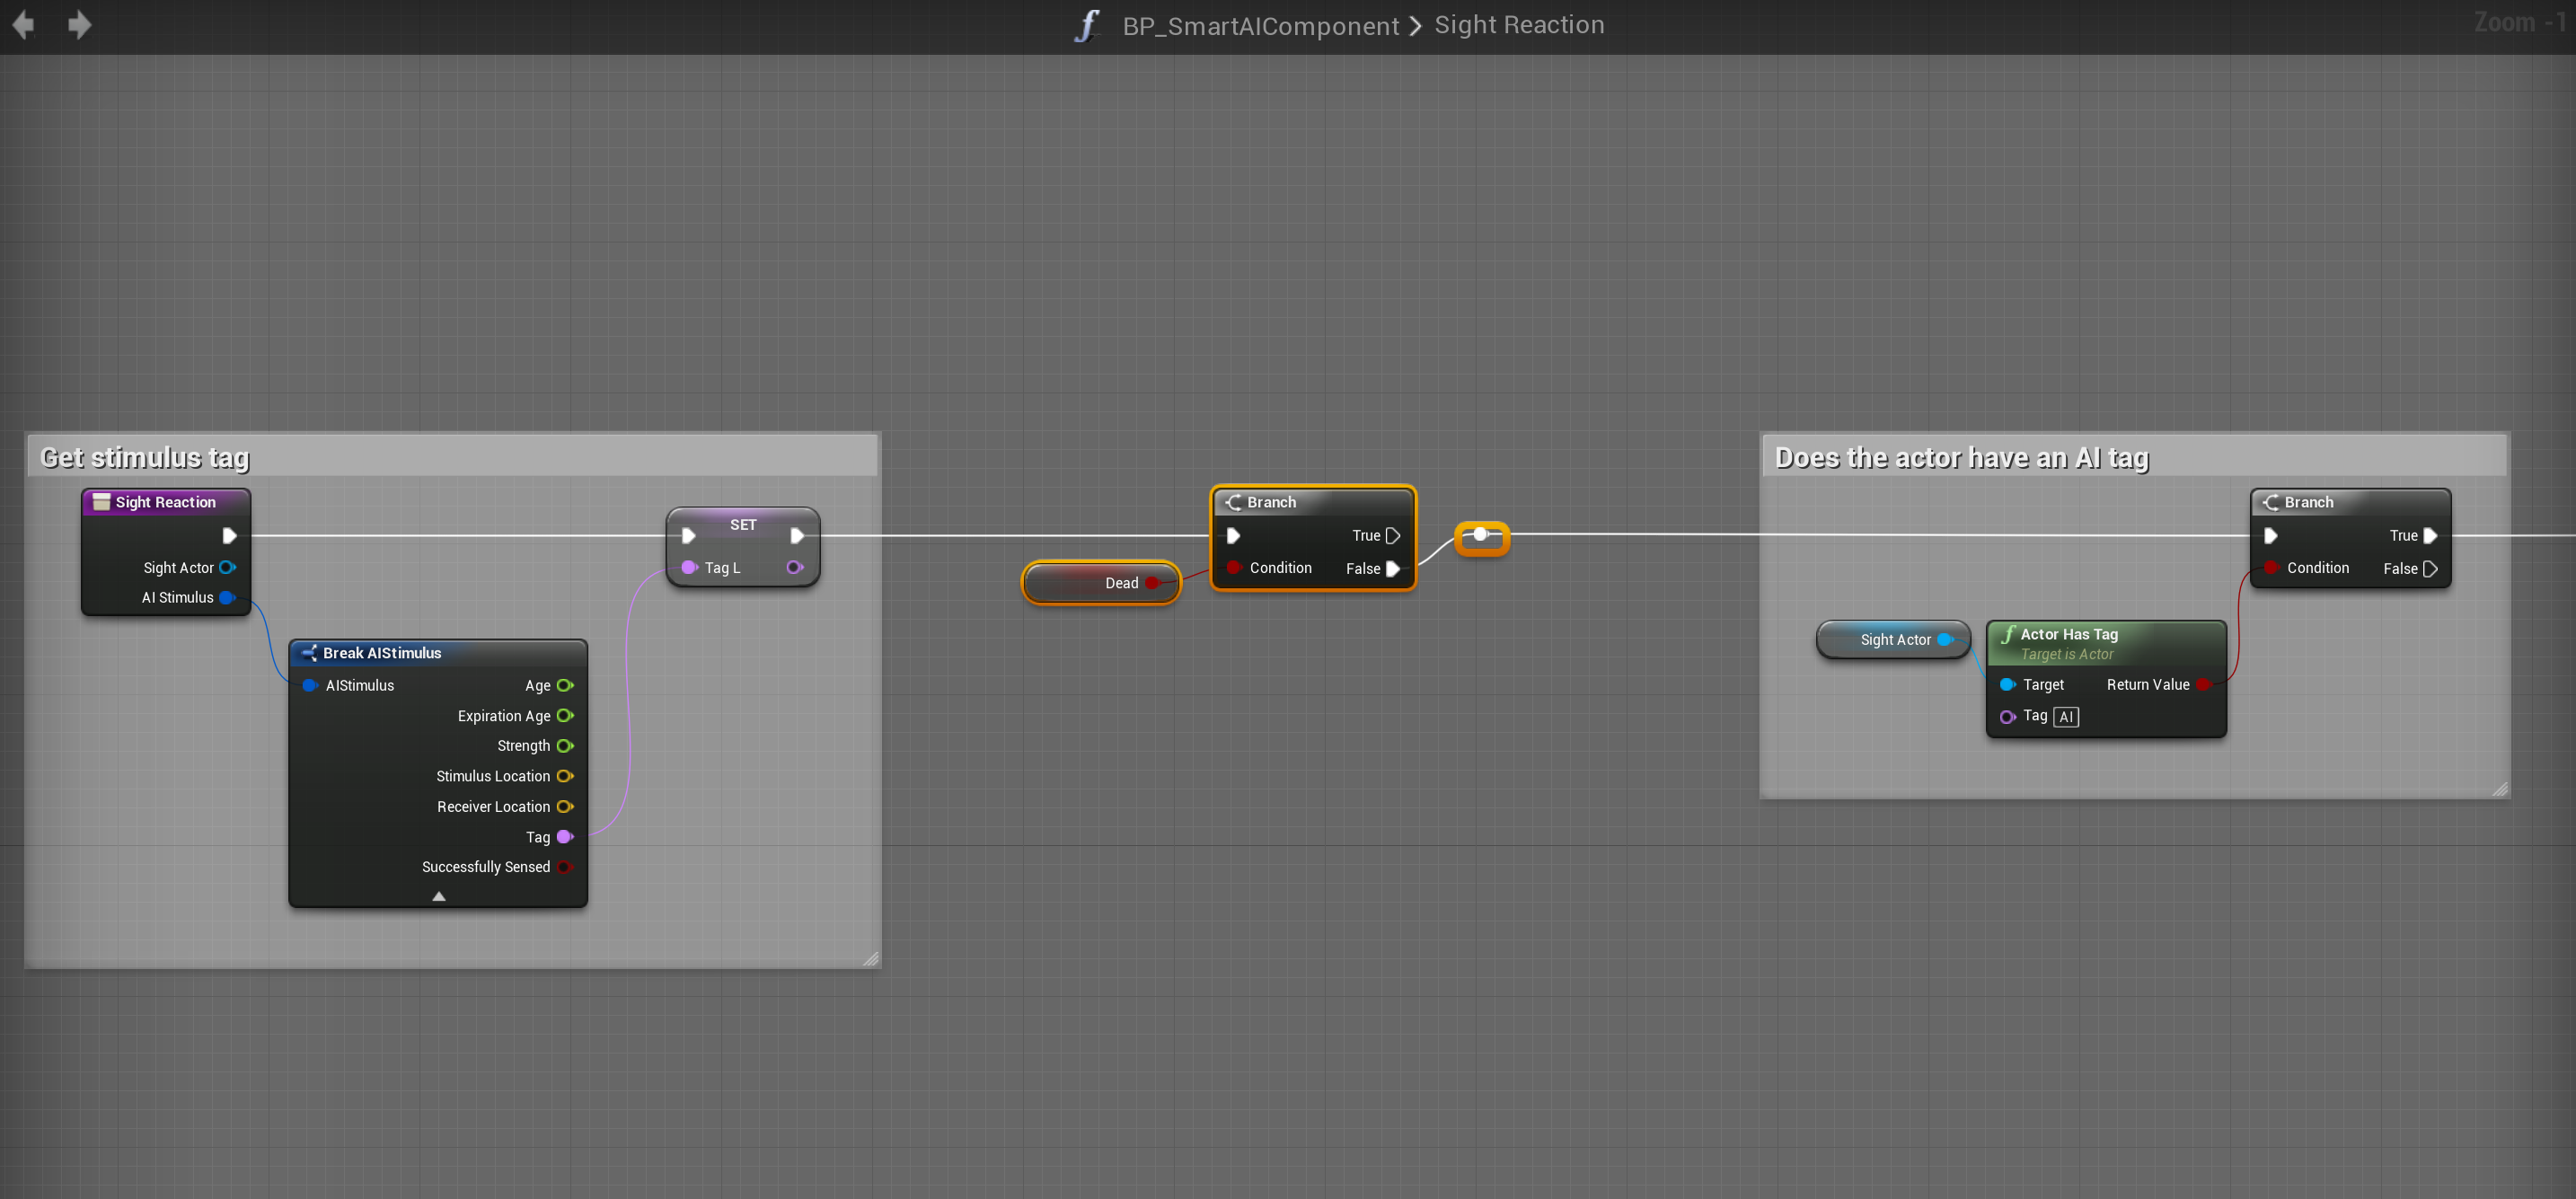The height and width of the screenshot is (1199, 2576).
Task: Click the function icon in the breadcrumb
Action: coord(1087,25)
